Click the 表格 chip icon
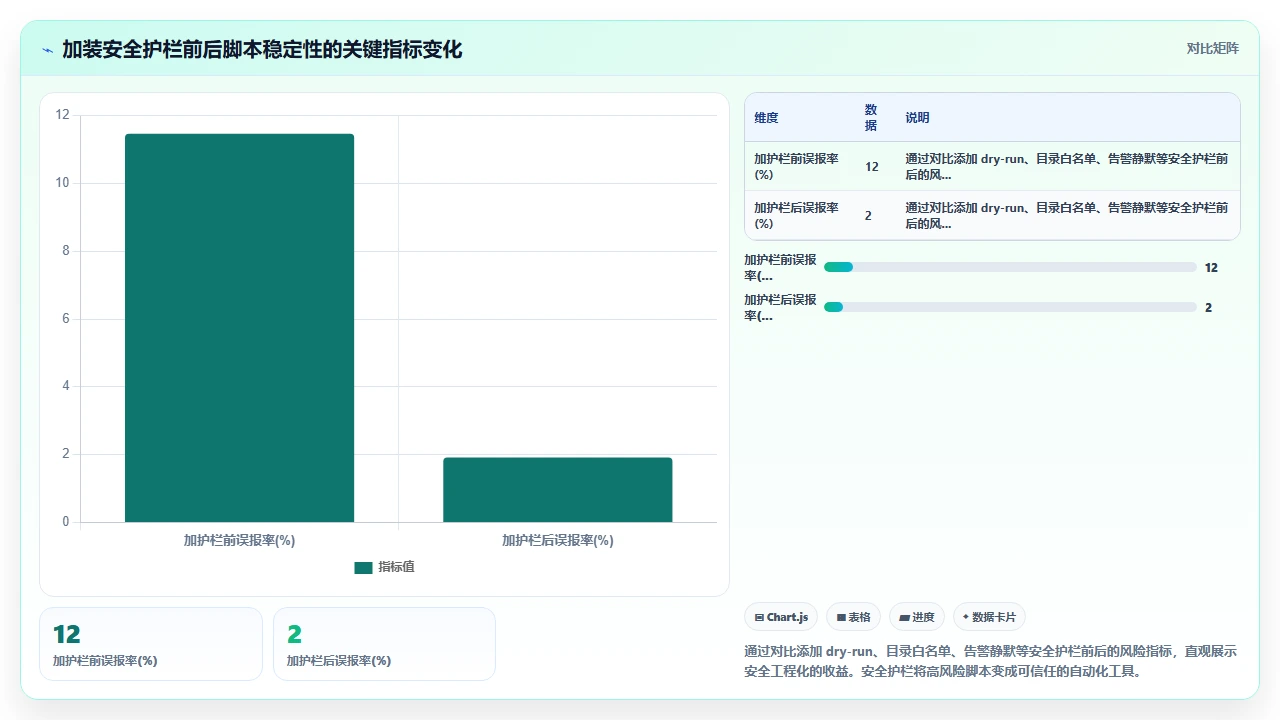The image size is (1280, 720). (841, 618)
